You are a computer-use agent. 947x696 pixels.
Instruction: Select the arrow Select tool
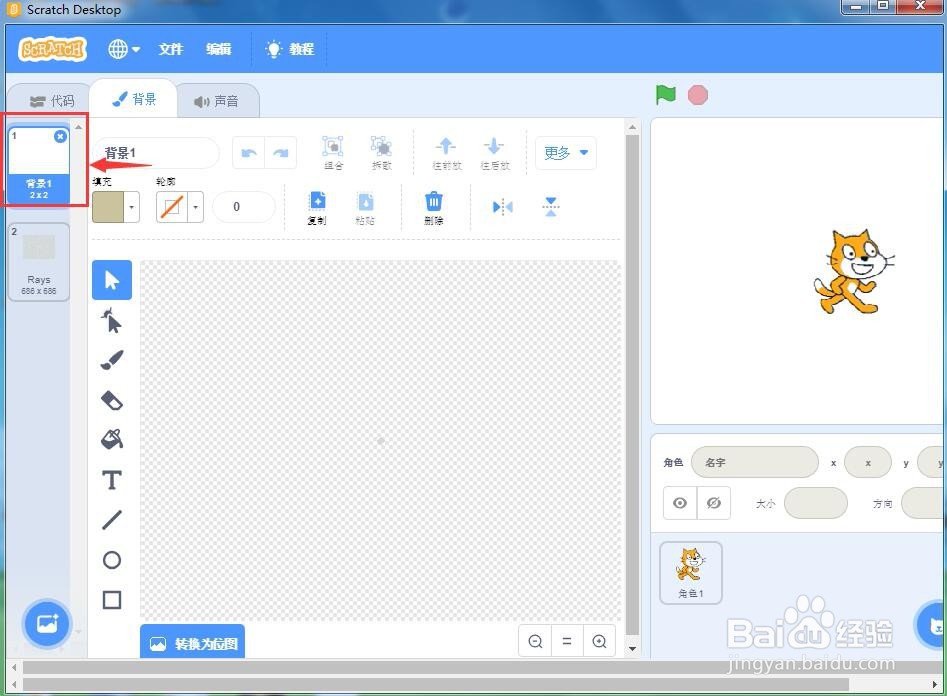click(112, 280)
